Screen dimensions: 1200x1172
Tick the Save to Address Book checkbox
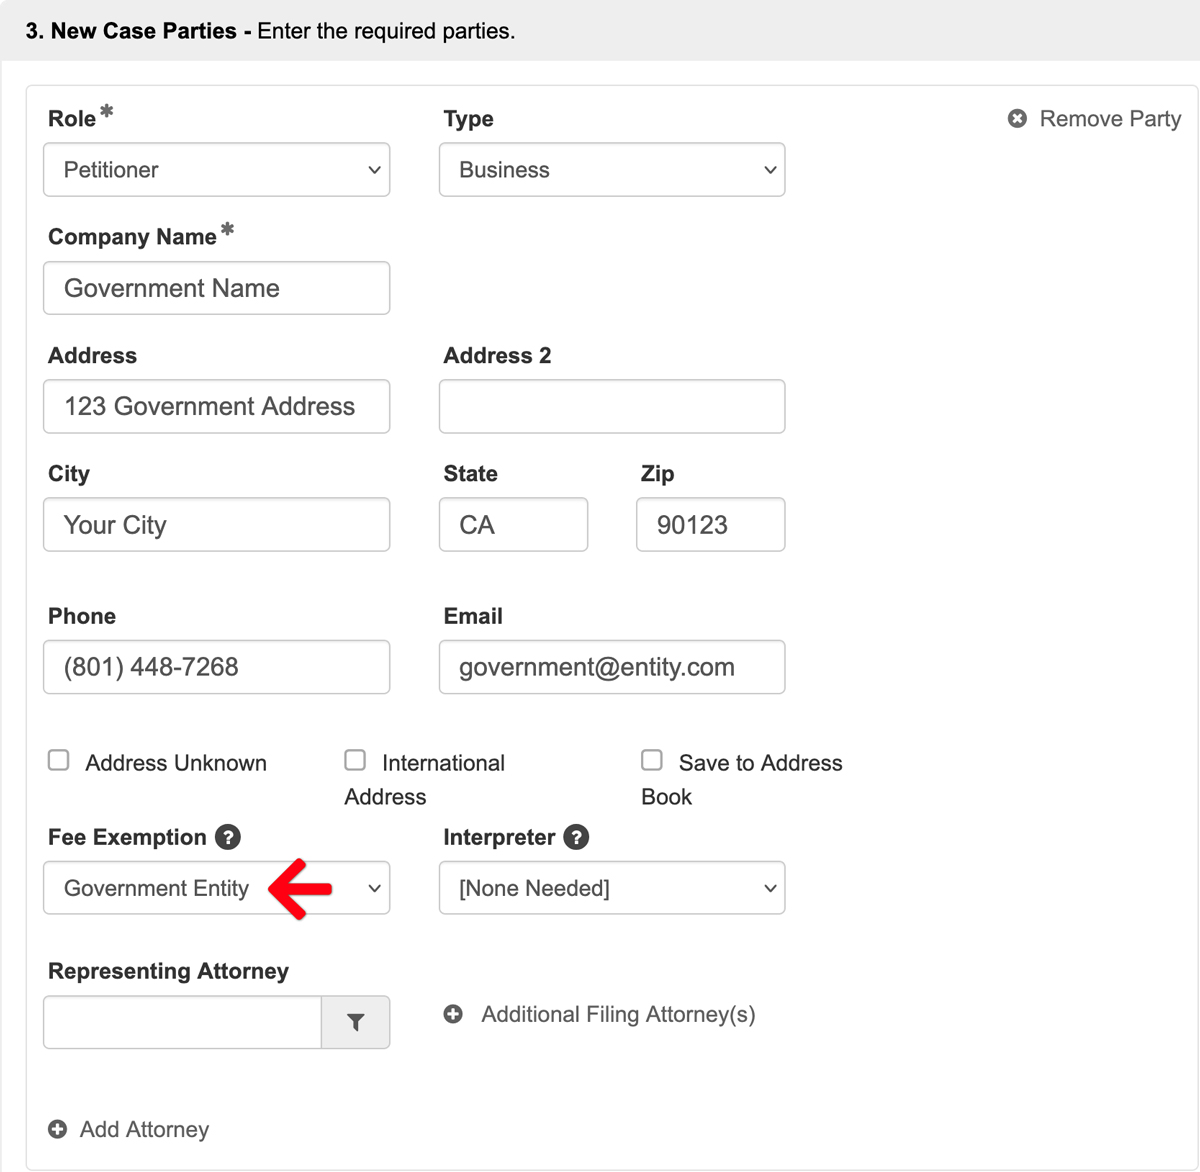(652, 761)
